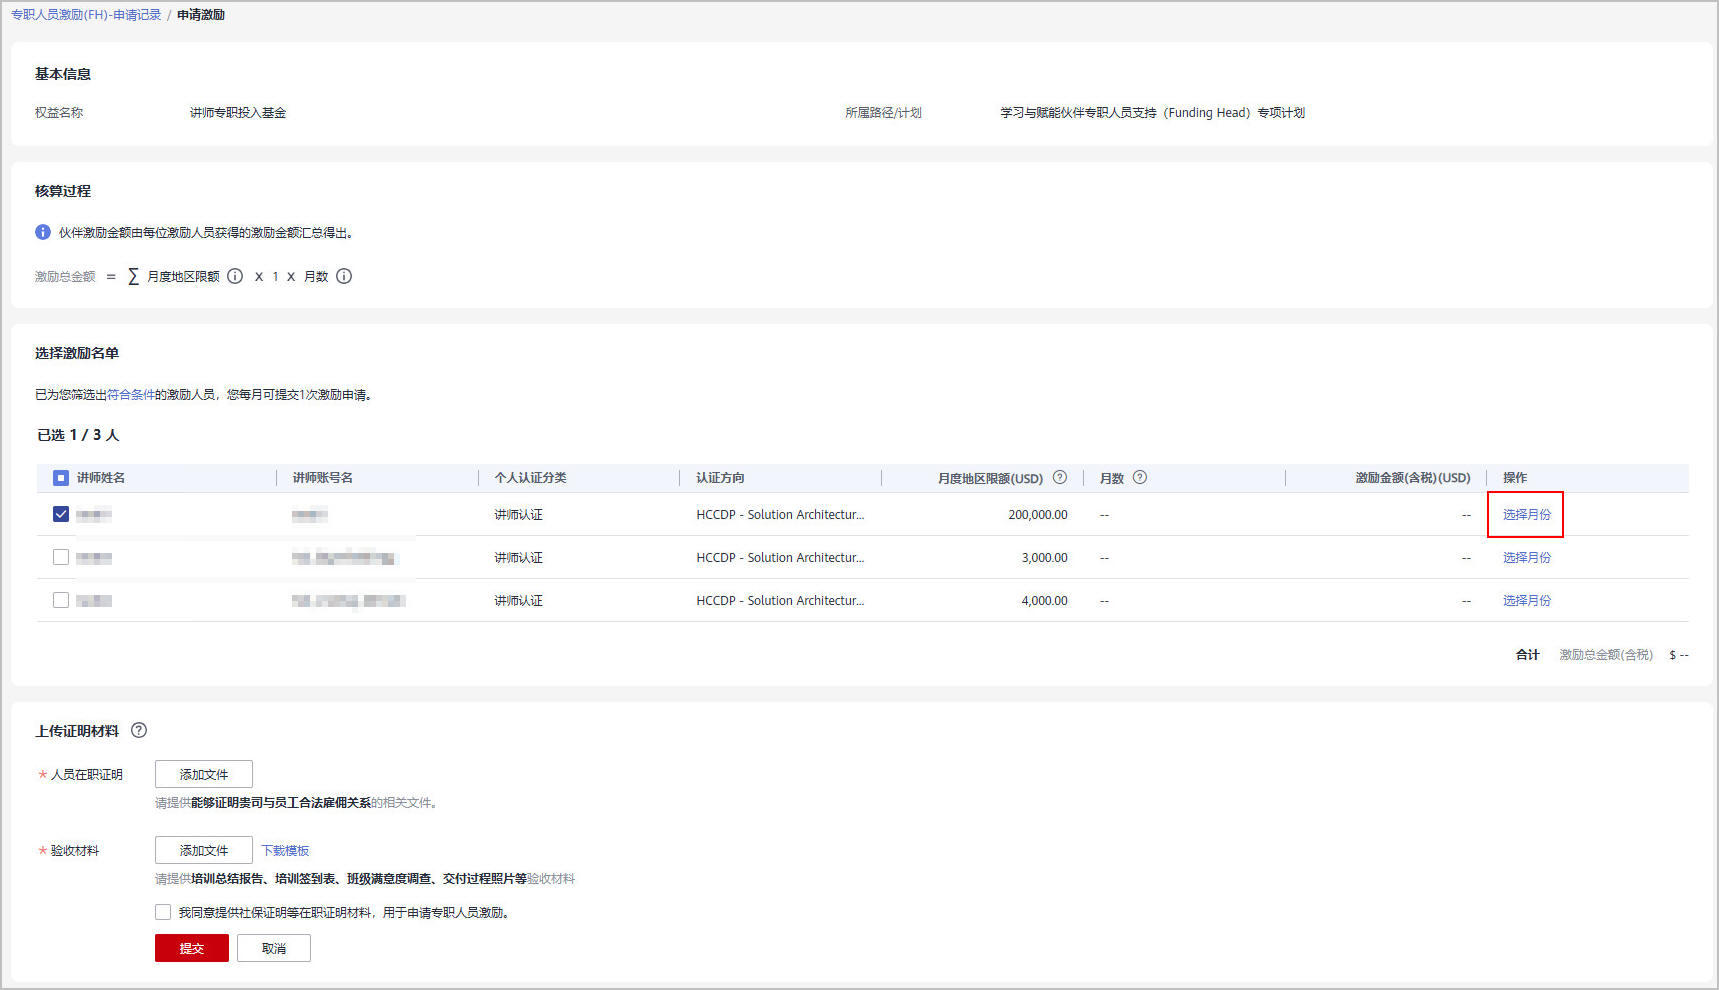The width and height of the screenshot is (1719, 990).
Task: Toggle select-all checkbox in 讲师姓名 header
Action: (x=61, y=478)
